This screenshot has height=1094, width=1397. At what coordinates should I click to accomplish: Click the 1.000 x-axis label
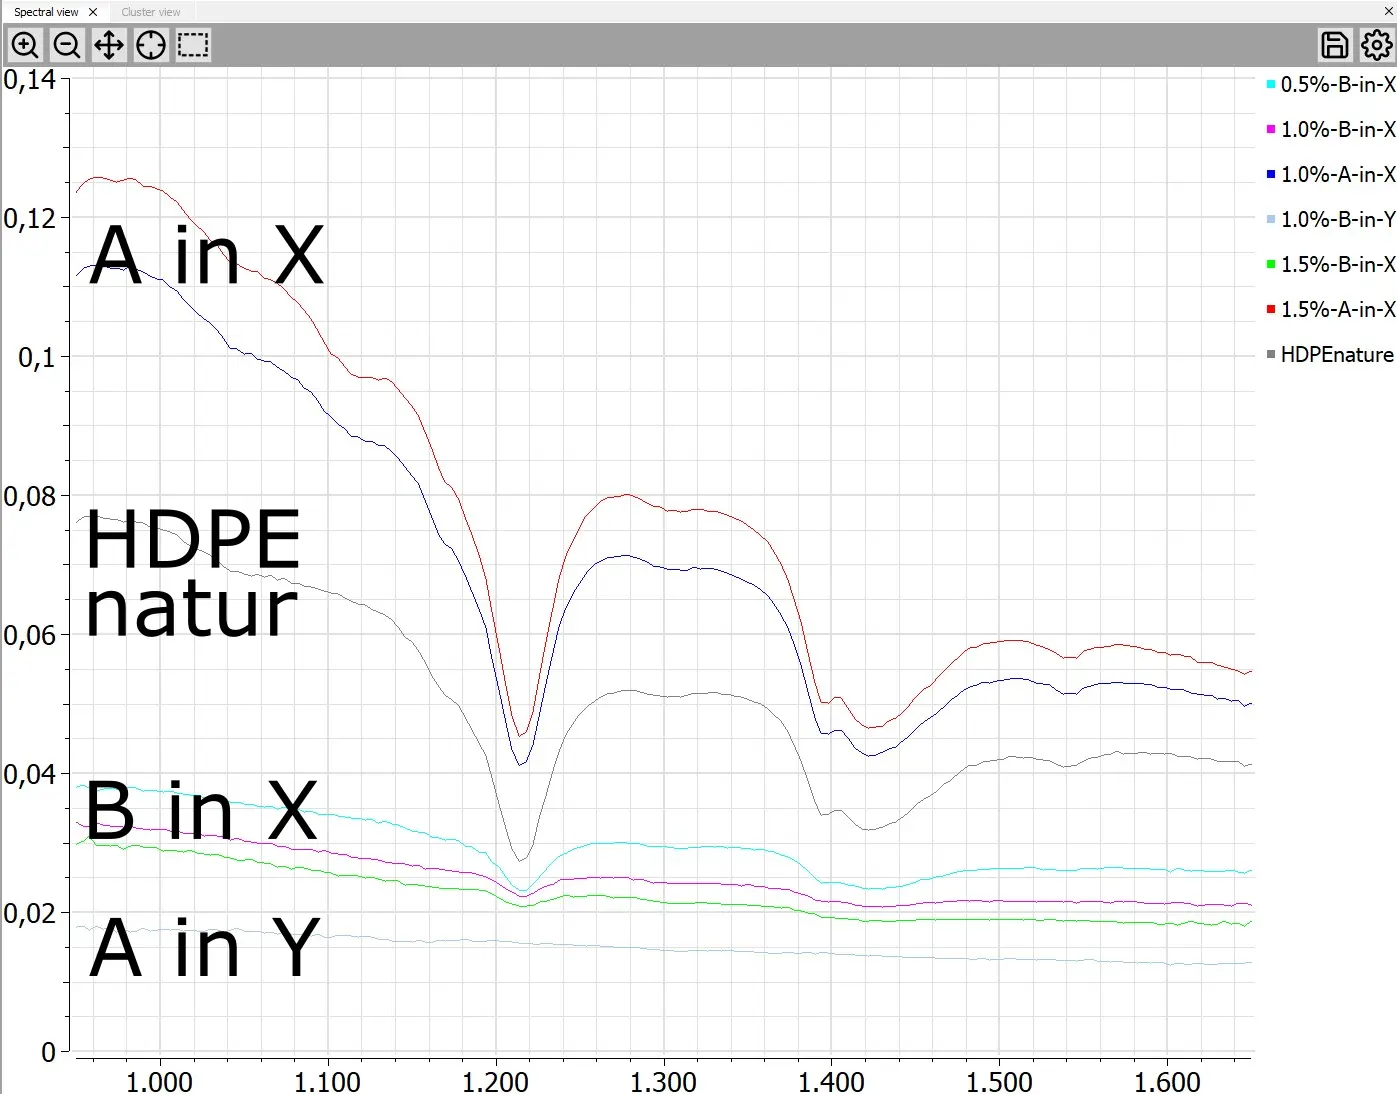(x=159, y=1081)
